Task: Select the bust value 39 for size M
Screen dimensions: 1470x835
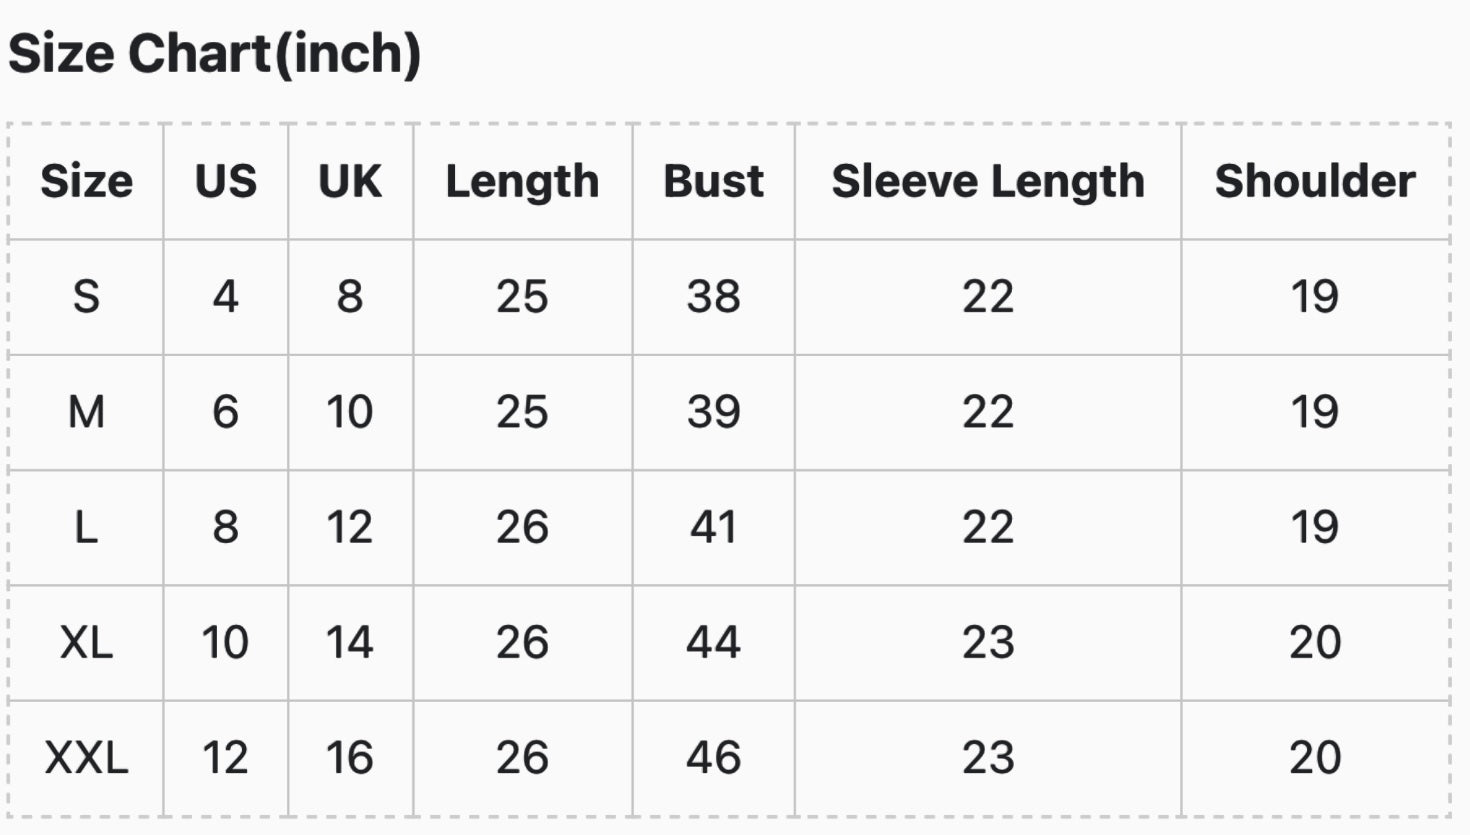Action: coord(713,412)
